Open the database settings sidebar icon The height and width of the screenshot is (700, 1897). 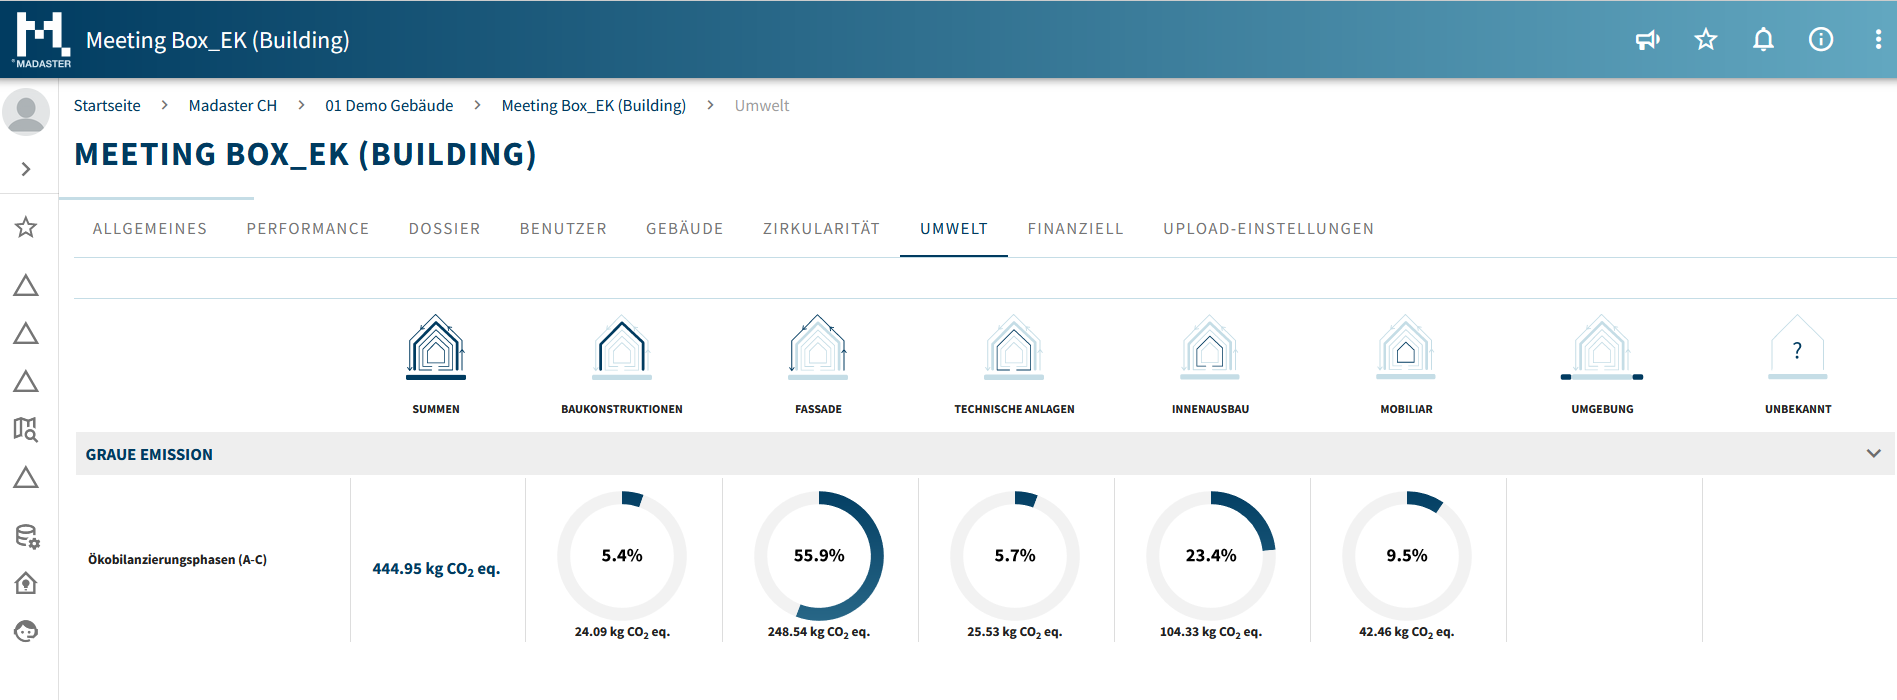(26, 537)
